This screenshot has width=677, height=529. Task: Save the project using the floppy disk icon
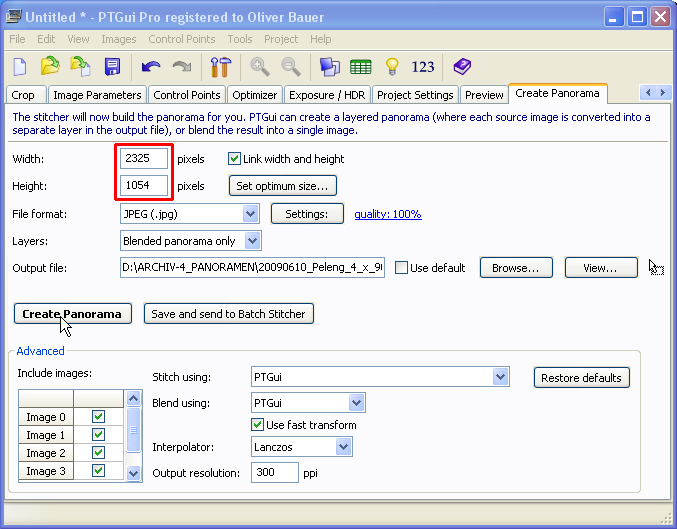(x=112, y=67)
